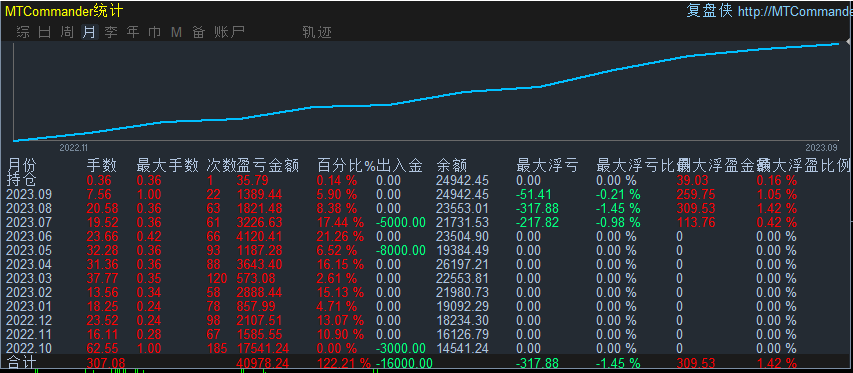Select the 2022.11 month row
853x373 pixels.
click(426, 334)
